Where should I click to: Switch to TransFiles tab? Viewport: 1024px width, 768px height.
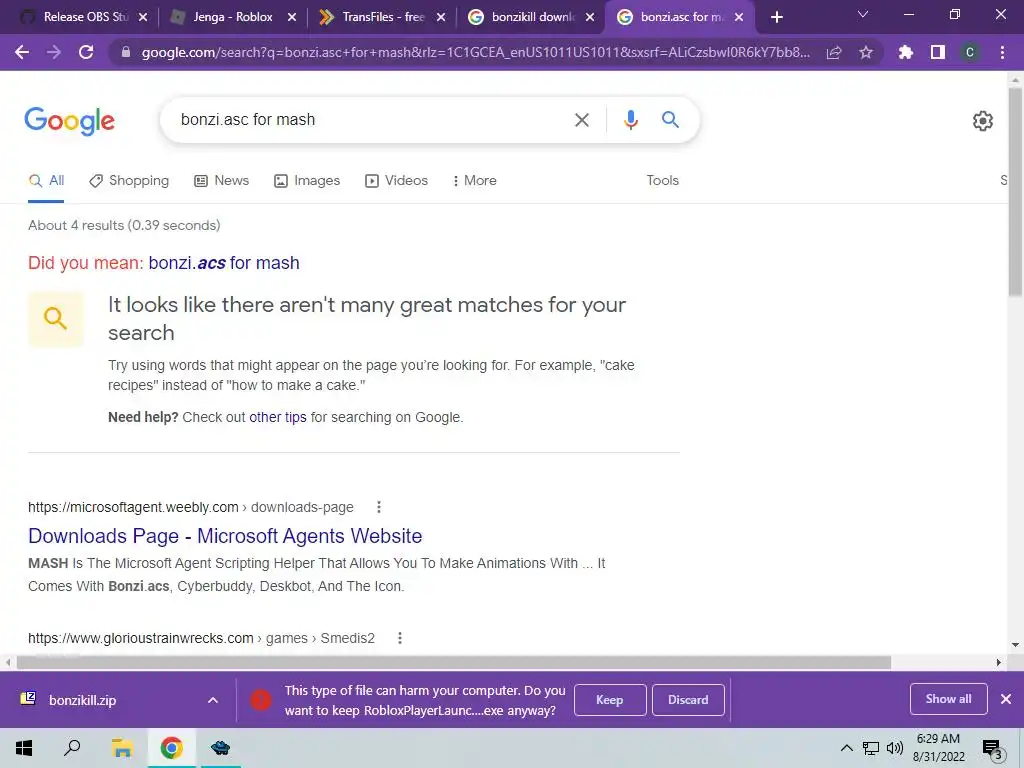click(x=382, y=17)
